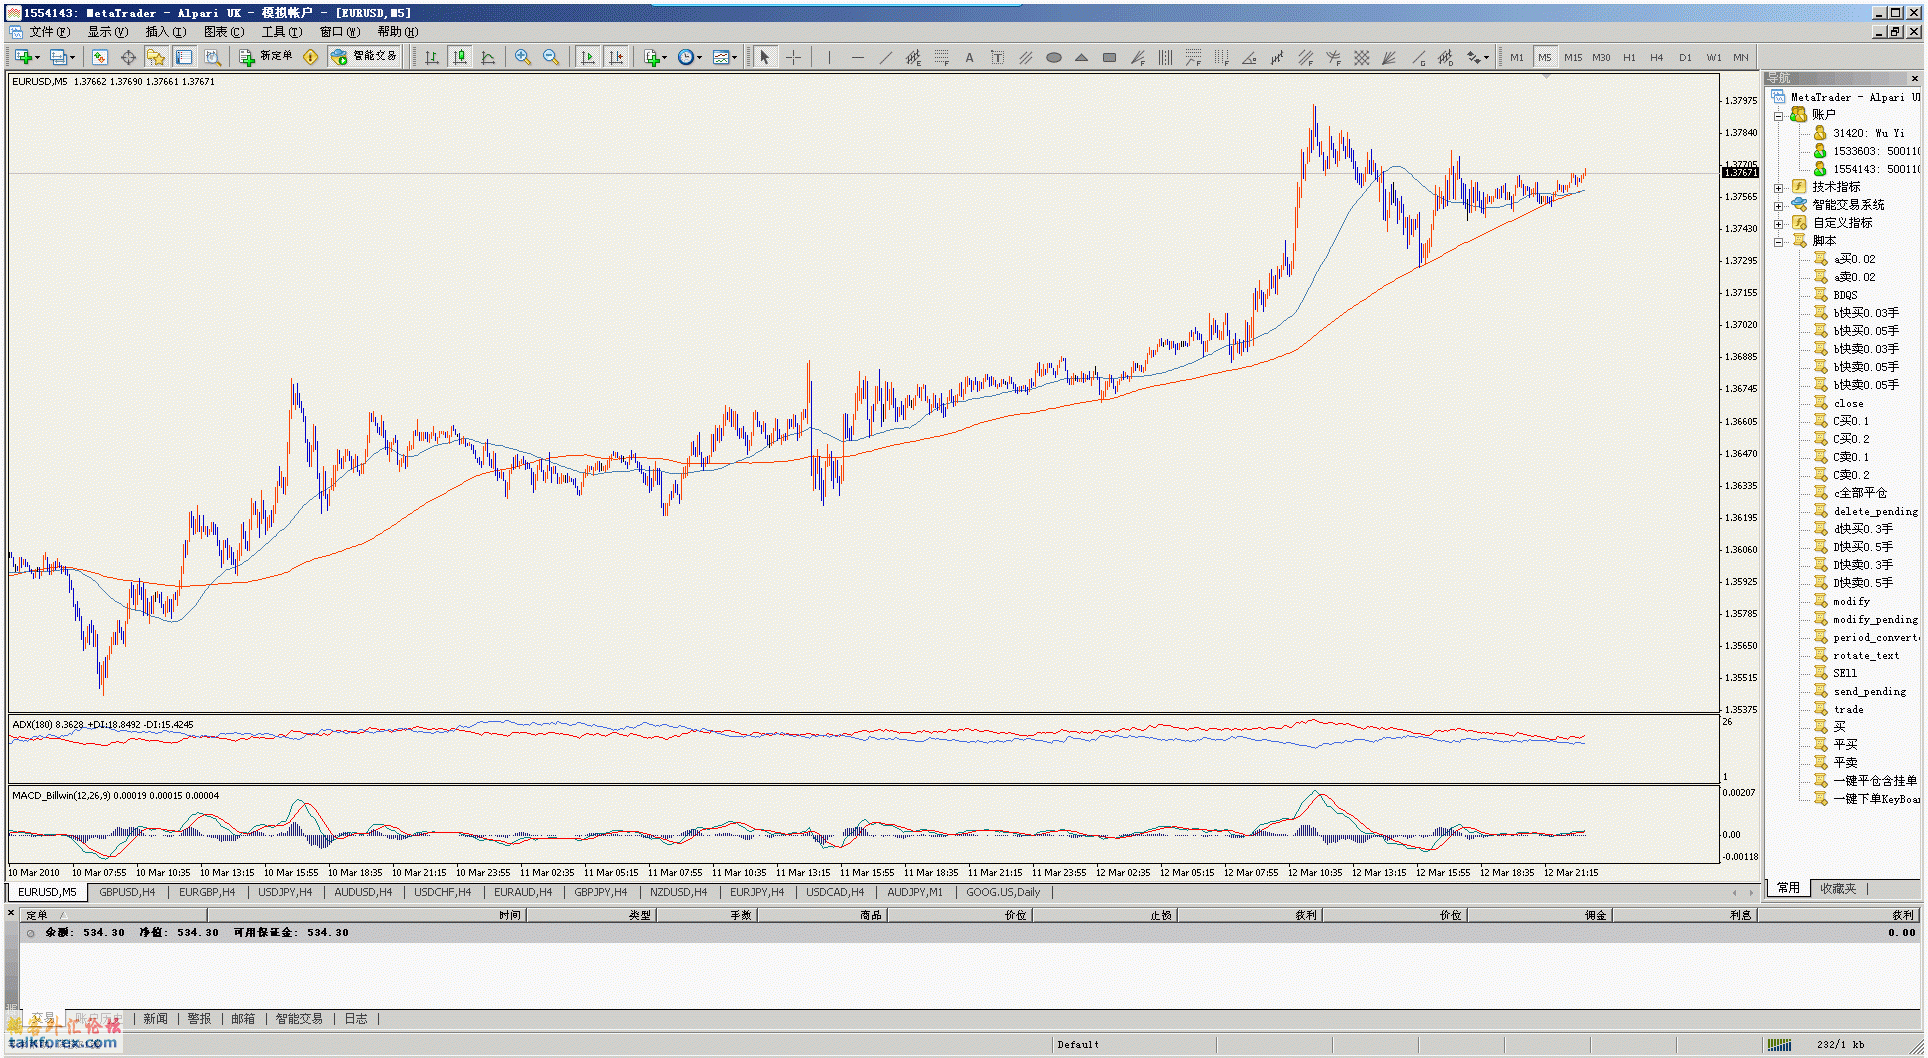
Task: Toggle chart shift icon
Action: click(616, 57)
